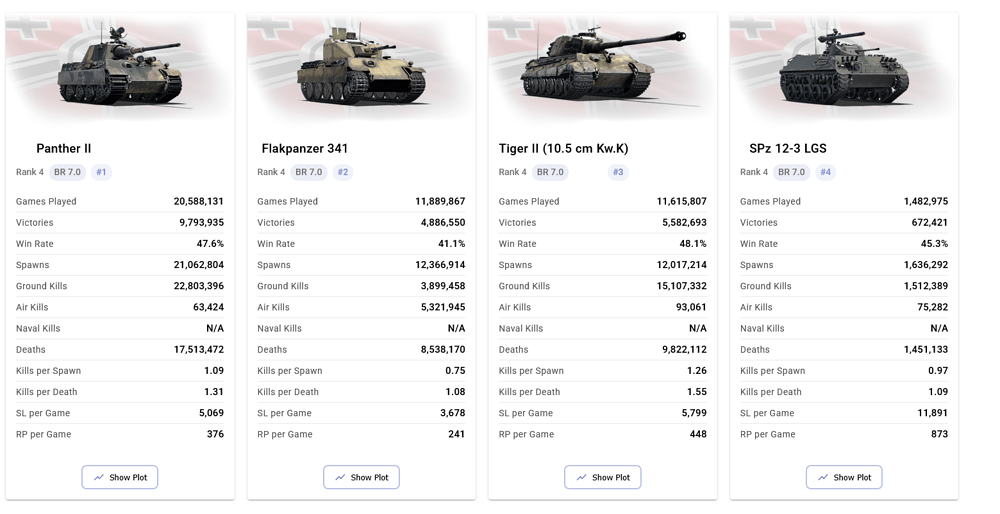Image resolution: width=1000 pixels, height=514 pixels.
Task: Click the BR 7.0 chip on Tiger II
Action: coord(551,172)
